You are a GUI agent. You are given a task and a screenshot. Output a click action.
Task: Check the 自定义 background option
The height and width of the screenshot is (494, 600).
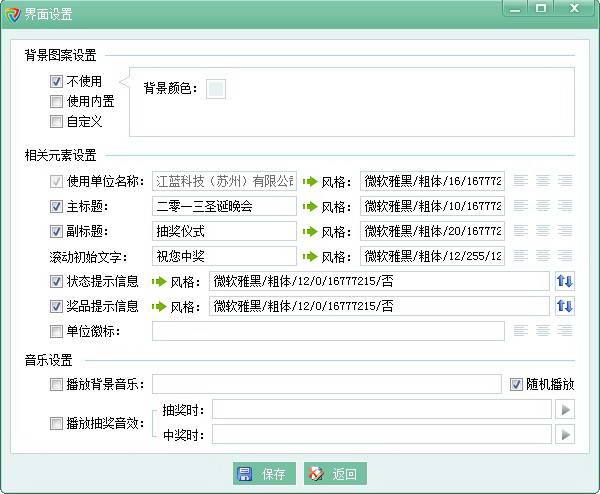coord(57,121)
